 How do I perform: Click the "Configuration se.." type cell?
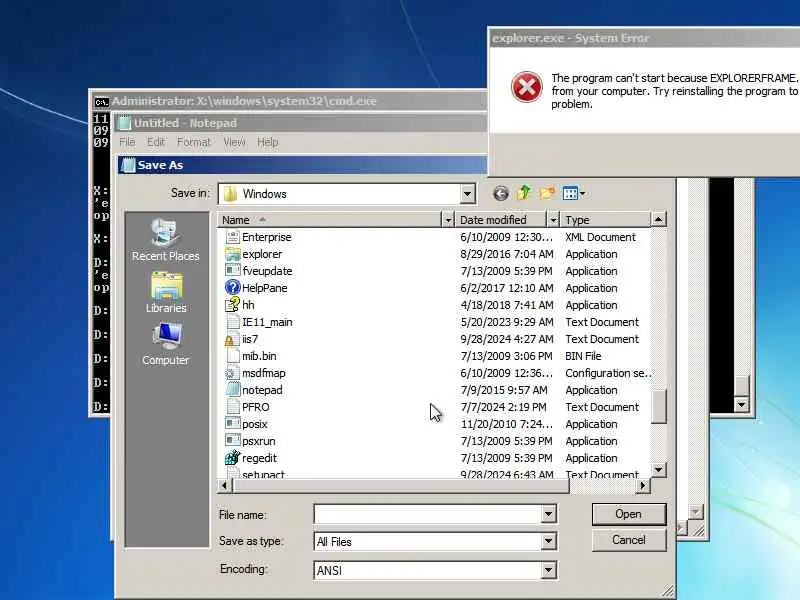[608, 373]
